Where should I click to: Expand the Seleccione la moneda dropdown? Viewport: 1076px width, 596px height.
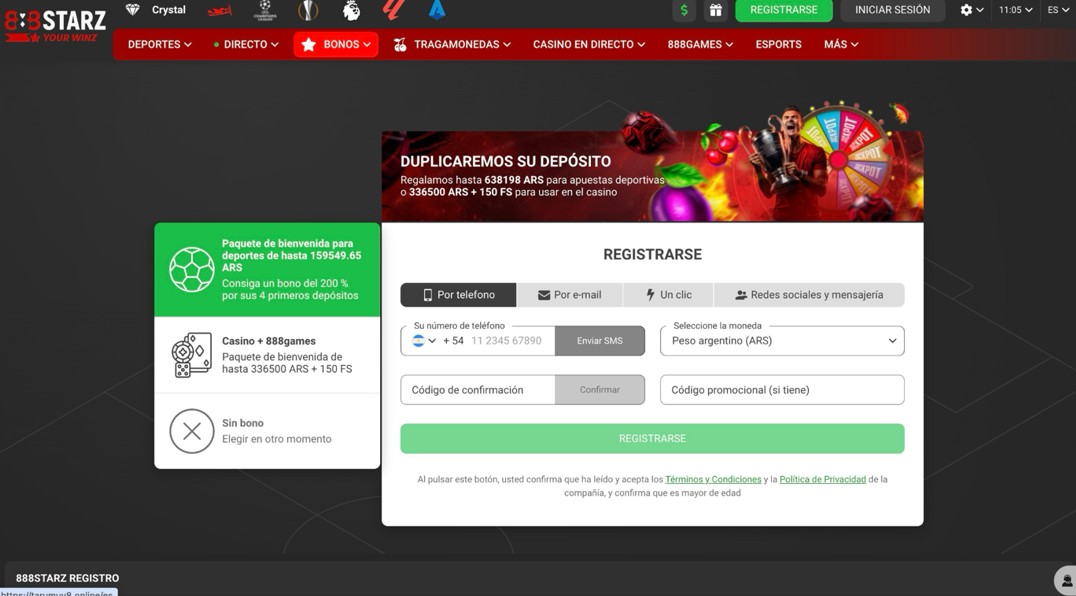782,341
